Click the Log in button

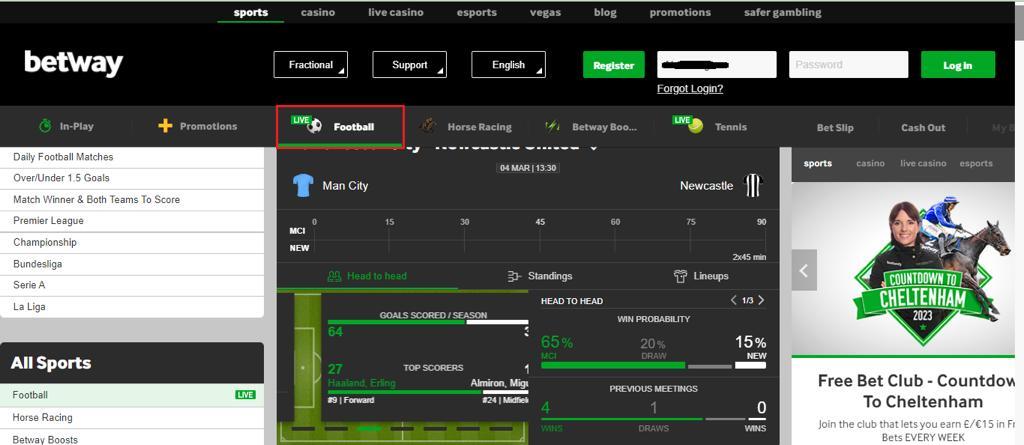(x=958, y=65)
